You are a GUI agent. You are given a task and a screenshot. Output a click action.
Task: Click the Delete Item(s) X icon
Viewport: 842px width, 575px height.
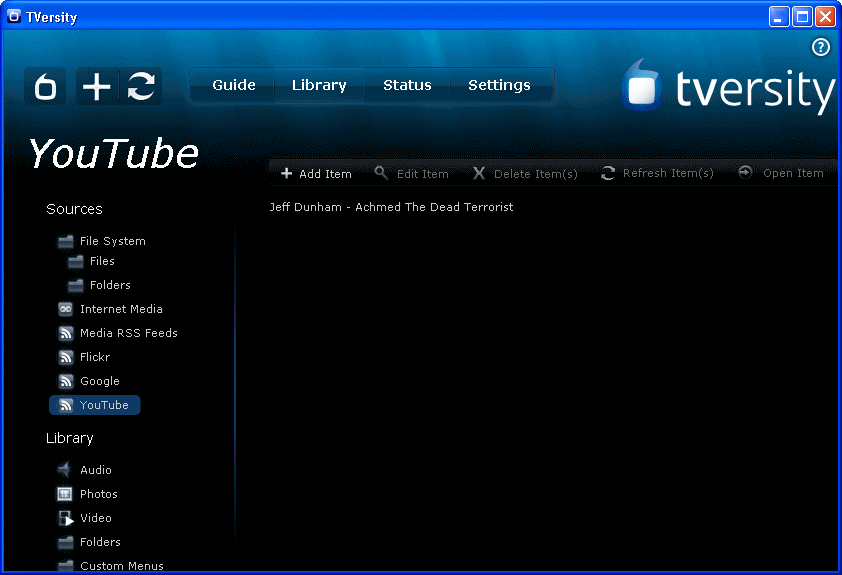point(478,173)
